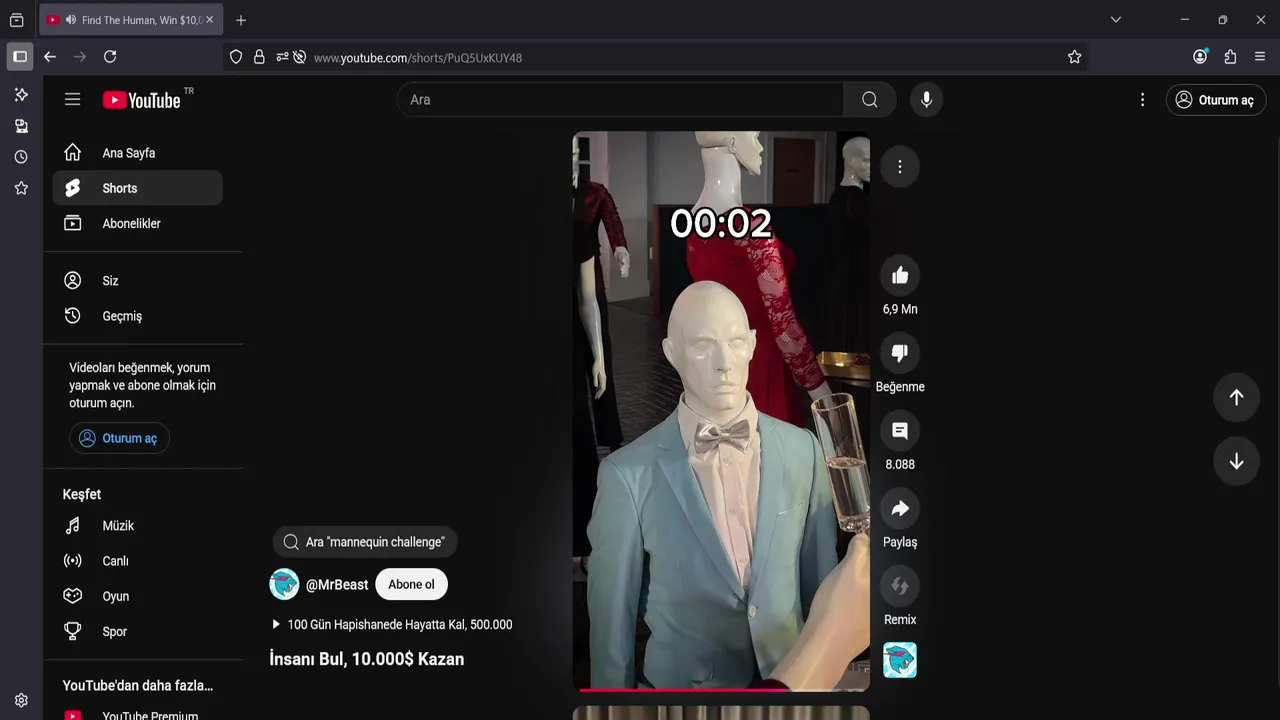This screenshot has height=720, width=1280.
Task: Open the browser application menu
Action: (1260, 57)
